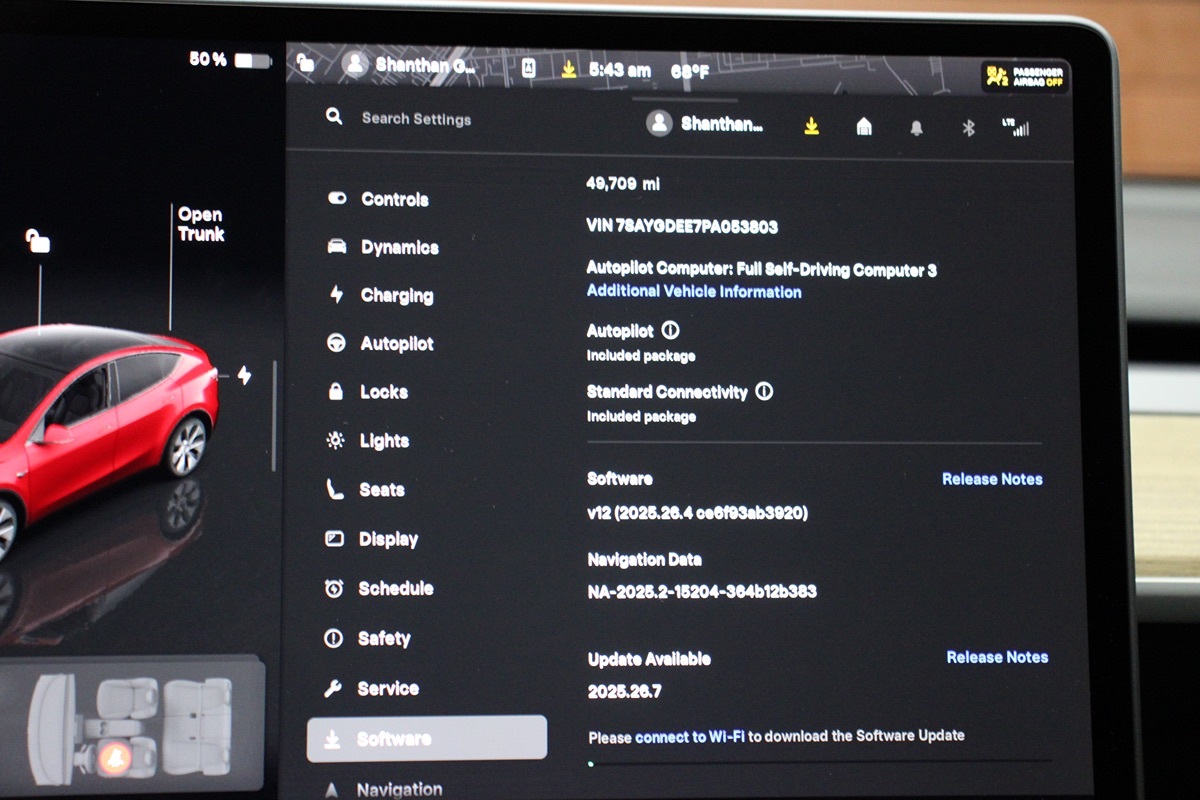This screenshot has height=800, width=1200.
Task: Tap the Bluetooth icon
Action: tap(967, 127)
